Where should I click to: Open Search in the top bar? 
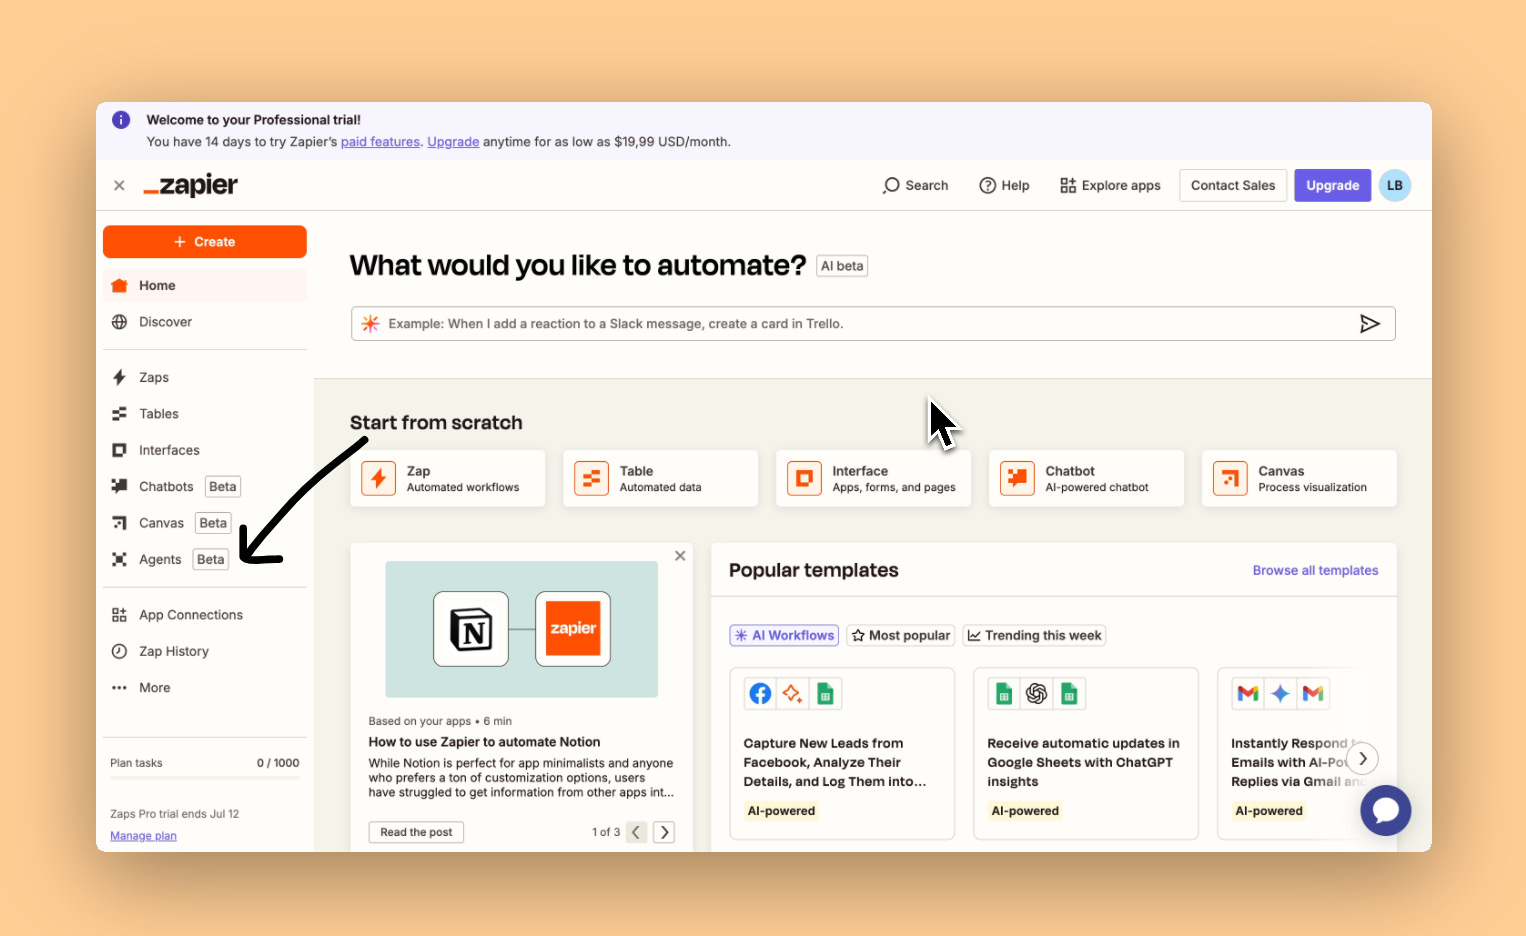[915, 185]
